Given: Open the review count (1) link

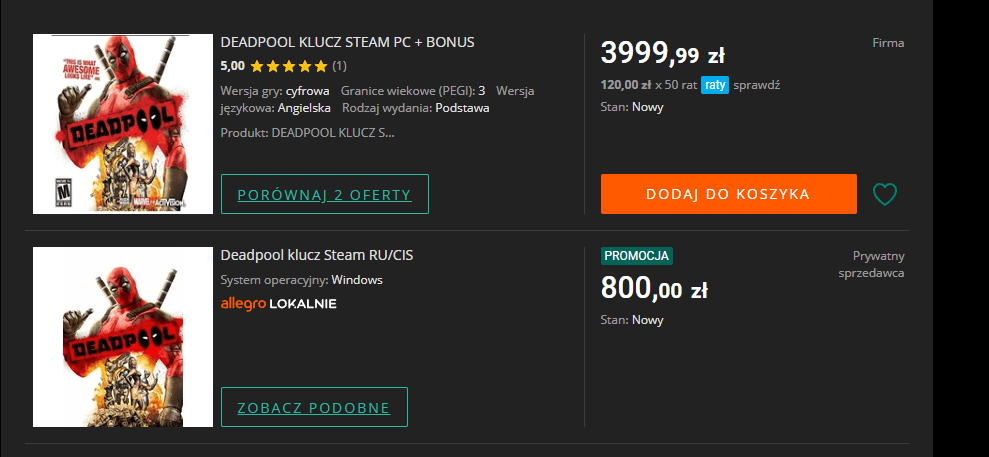Looking at the screenshot, I should pyautogui.click(x=340, y=67).
